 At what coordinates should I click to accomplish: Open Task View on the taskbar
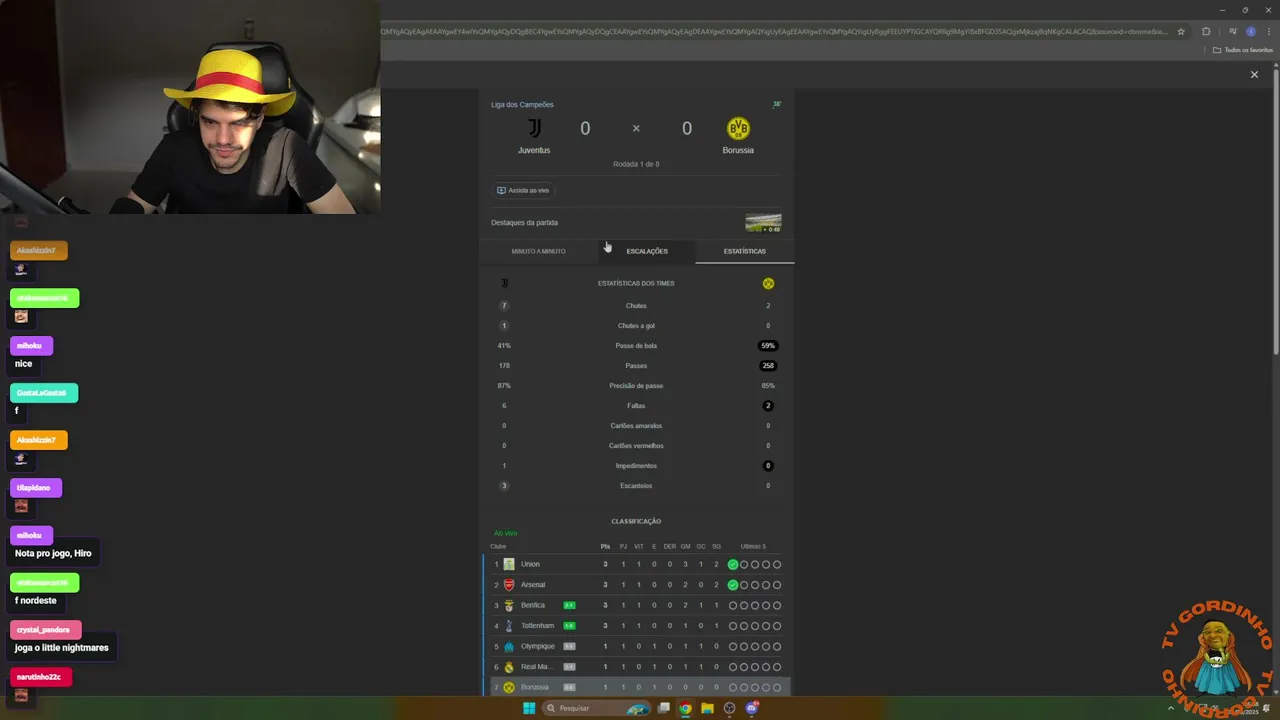click(663, 708)
